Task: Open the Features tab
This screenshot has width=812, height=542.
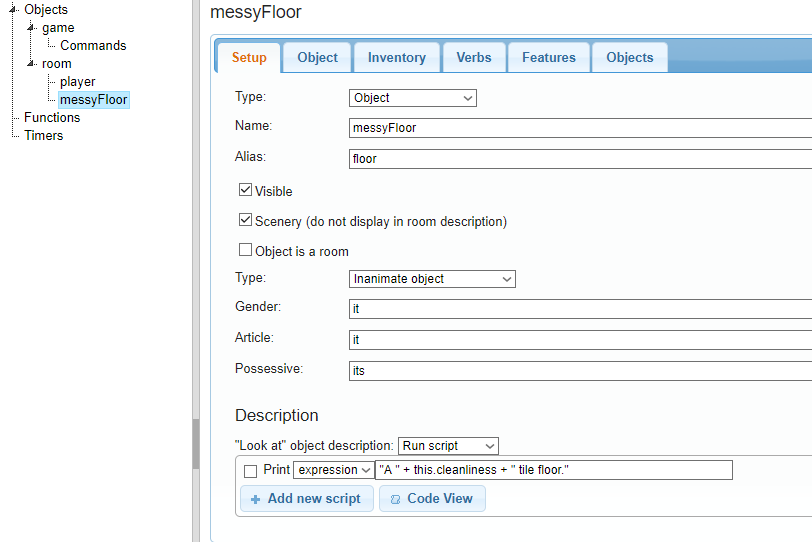Action: click(548, 58)
